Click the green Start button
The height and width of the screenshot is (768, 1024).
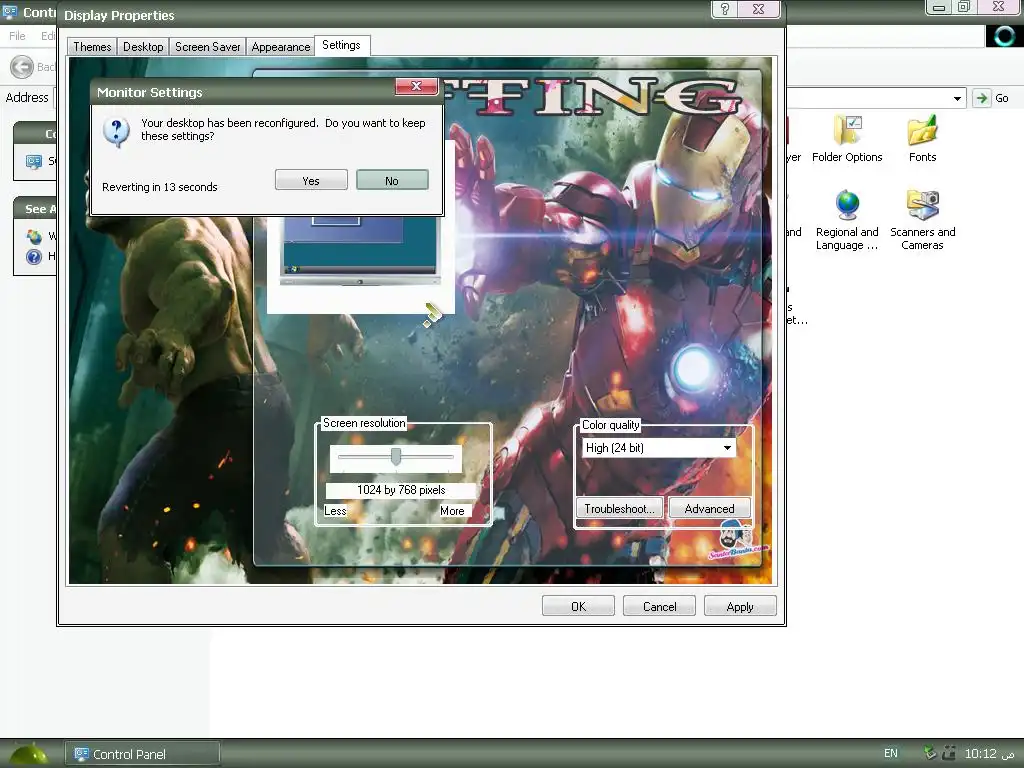click(x=27, y=755)
